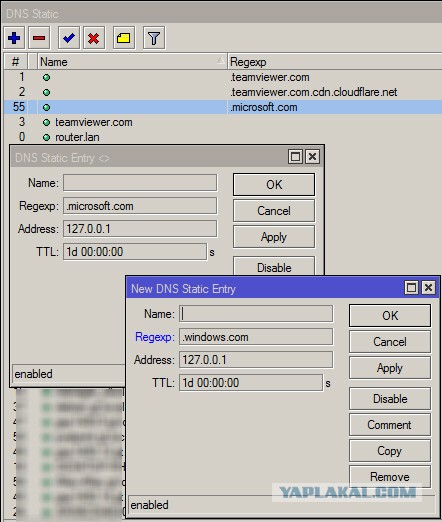Click the Comment button
This screenshot has width=442, height=522.
point(390,425)
